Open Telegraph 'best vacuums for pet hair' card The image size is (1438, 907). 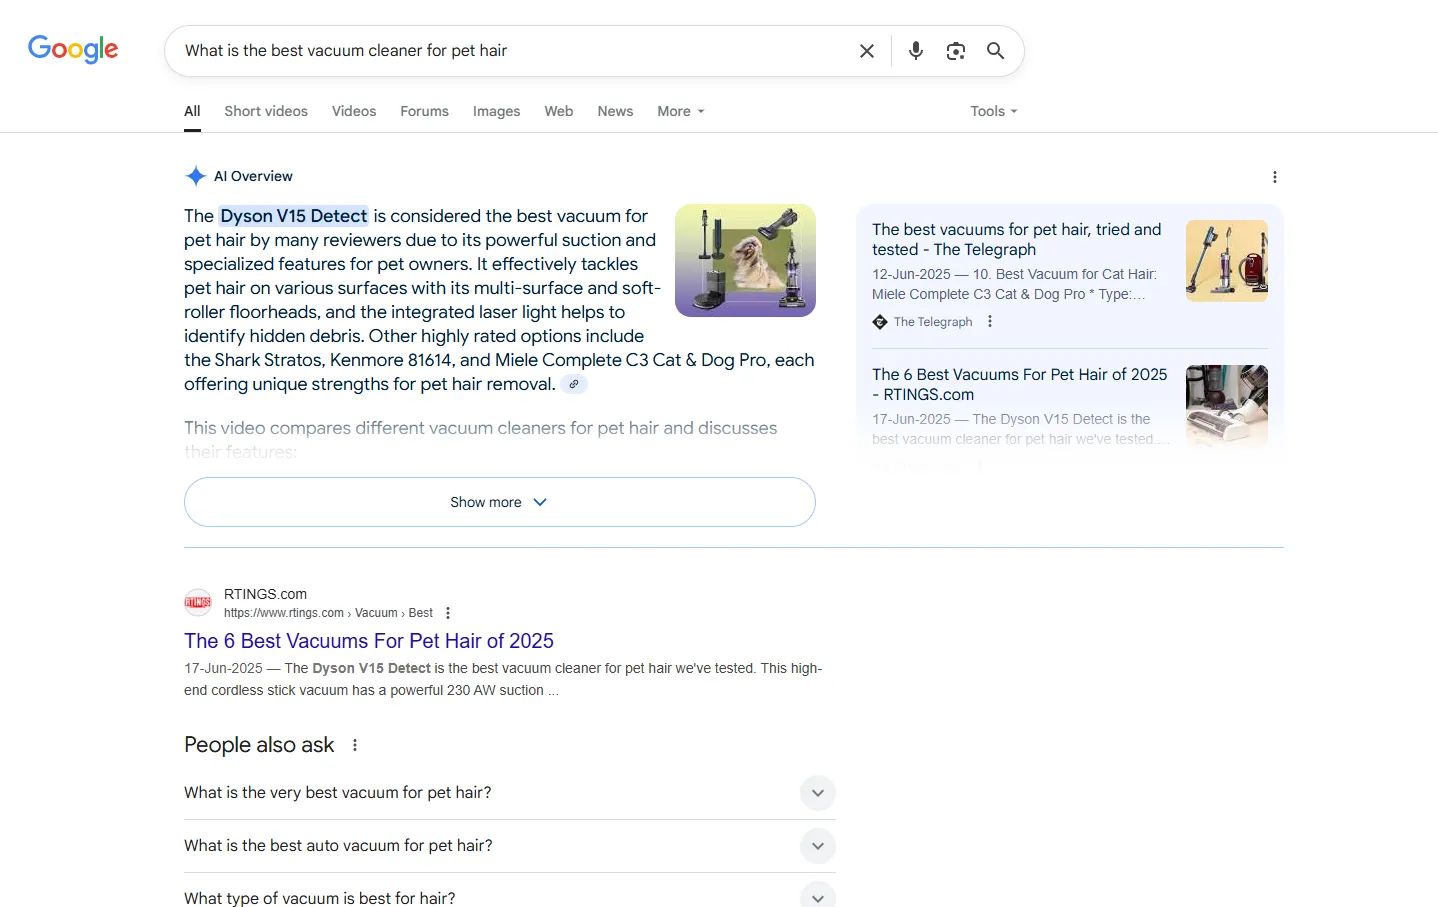[x=1070, y=275]
